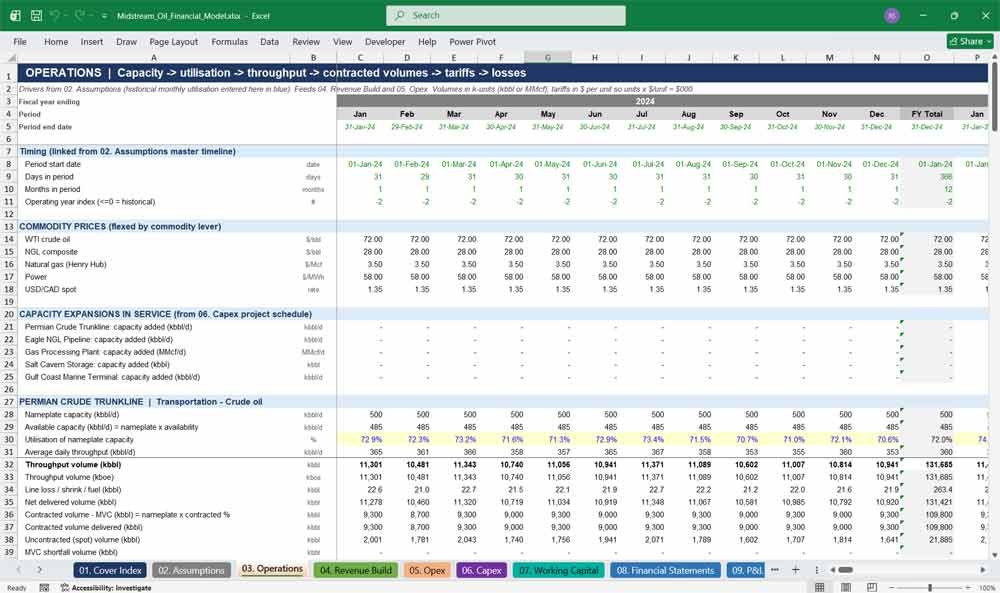
Task: Add a new sheet with plus button
Action: point(796,569)
